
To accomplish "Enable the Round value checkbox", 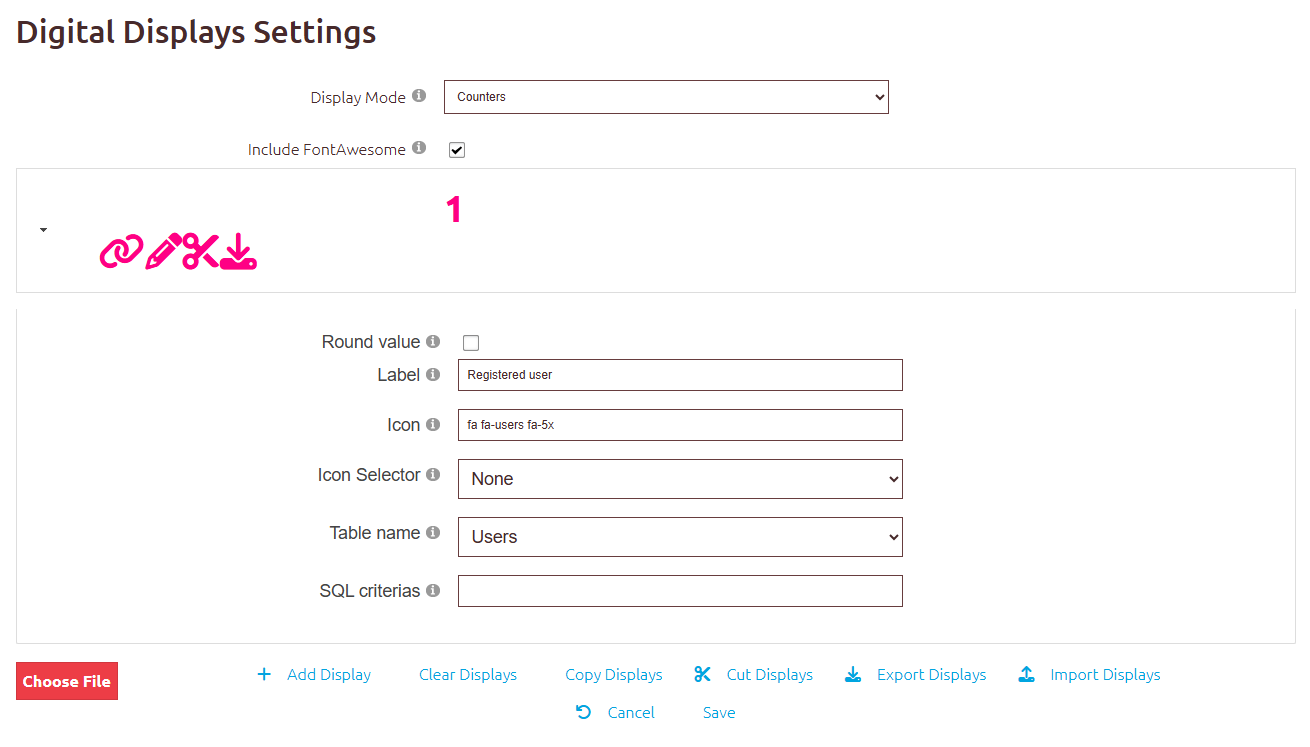I will [x=471, y=343].
